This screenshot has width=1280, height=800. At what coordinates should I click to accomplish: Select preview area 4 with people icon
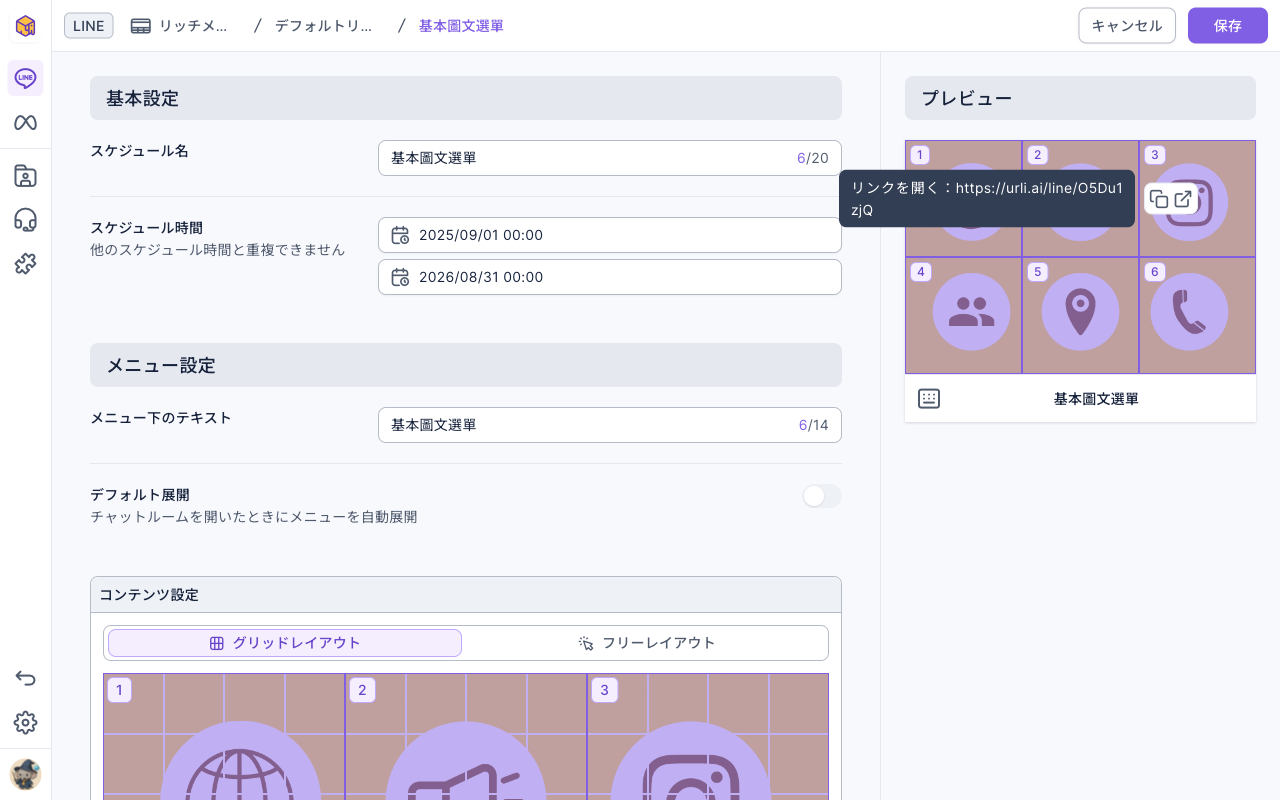963,315
